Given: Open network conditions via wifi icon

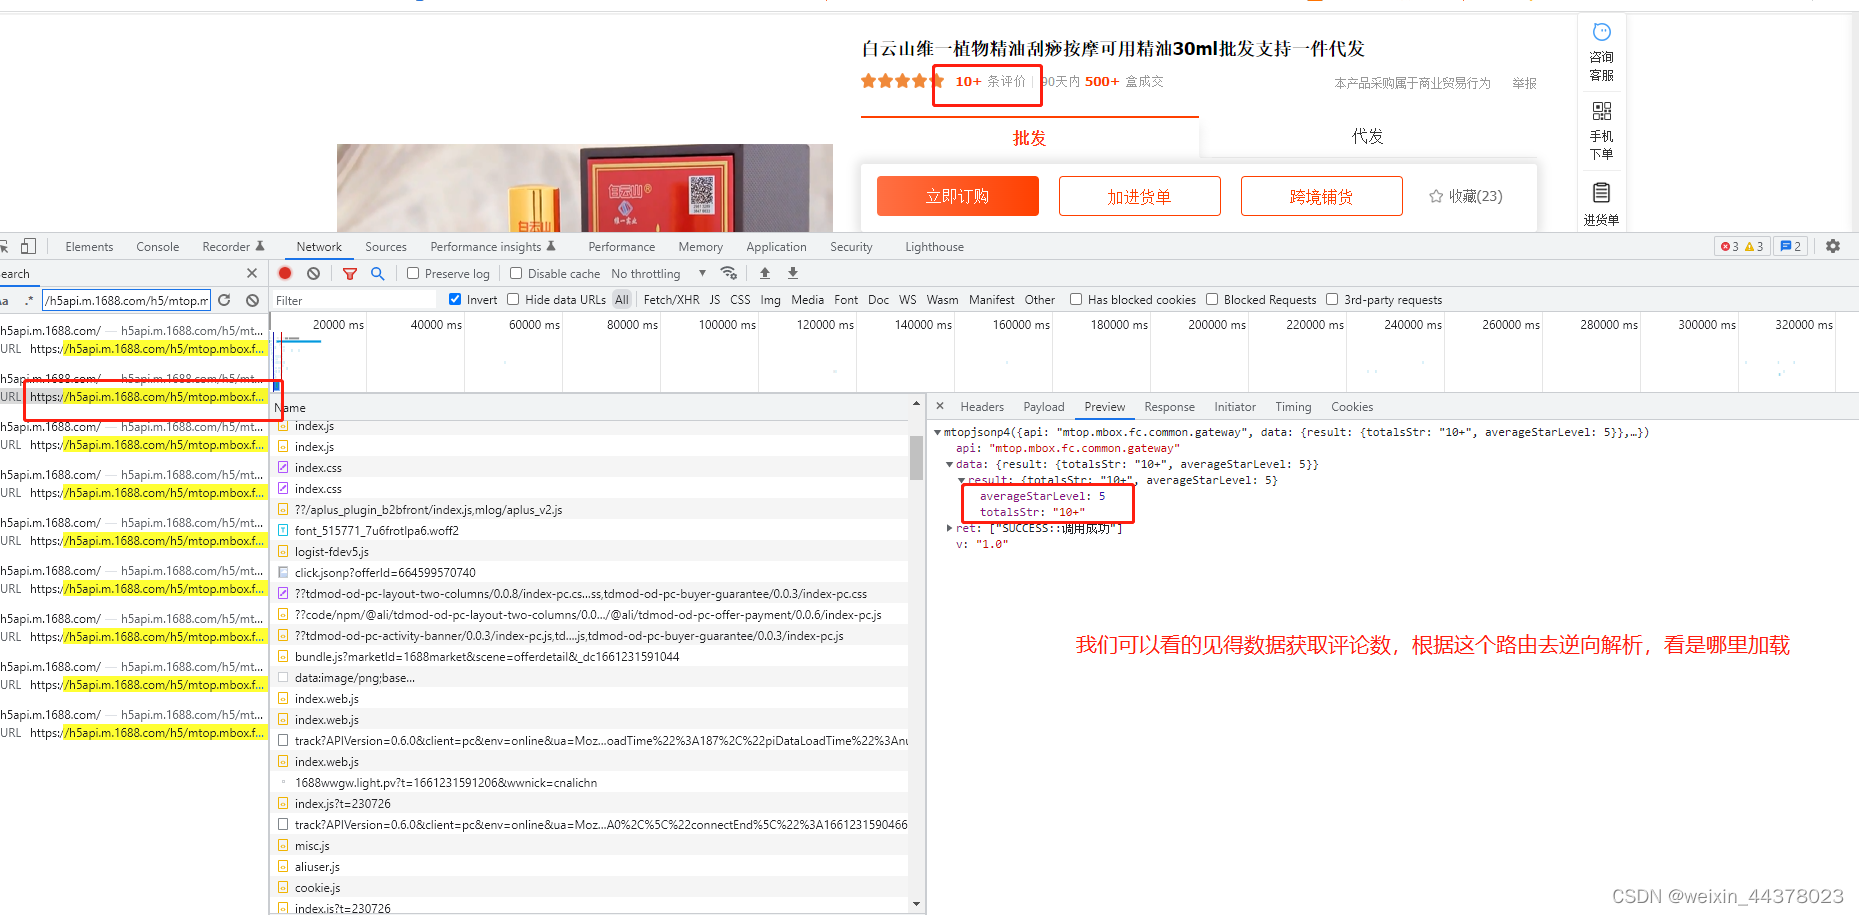Looking at the screenshot, I should (729, 273).
